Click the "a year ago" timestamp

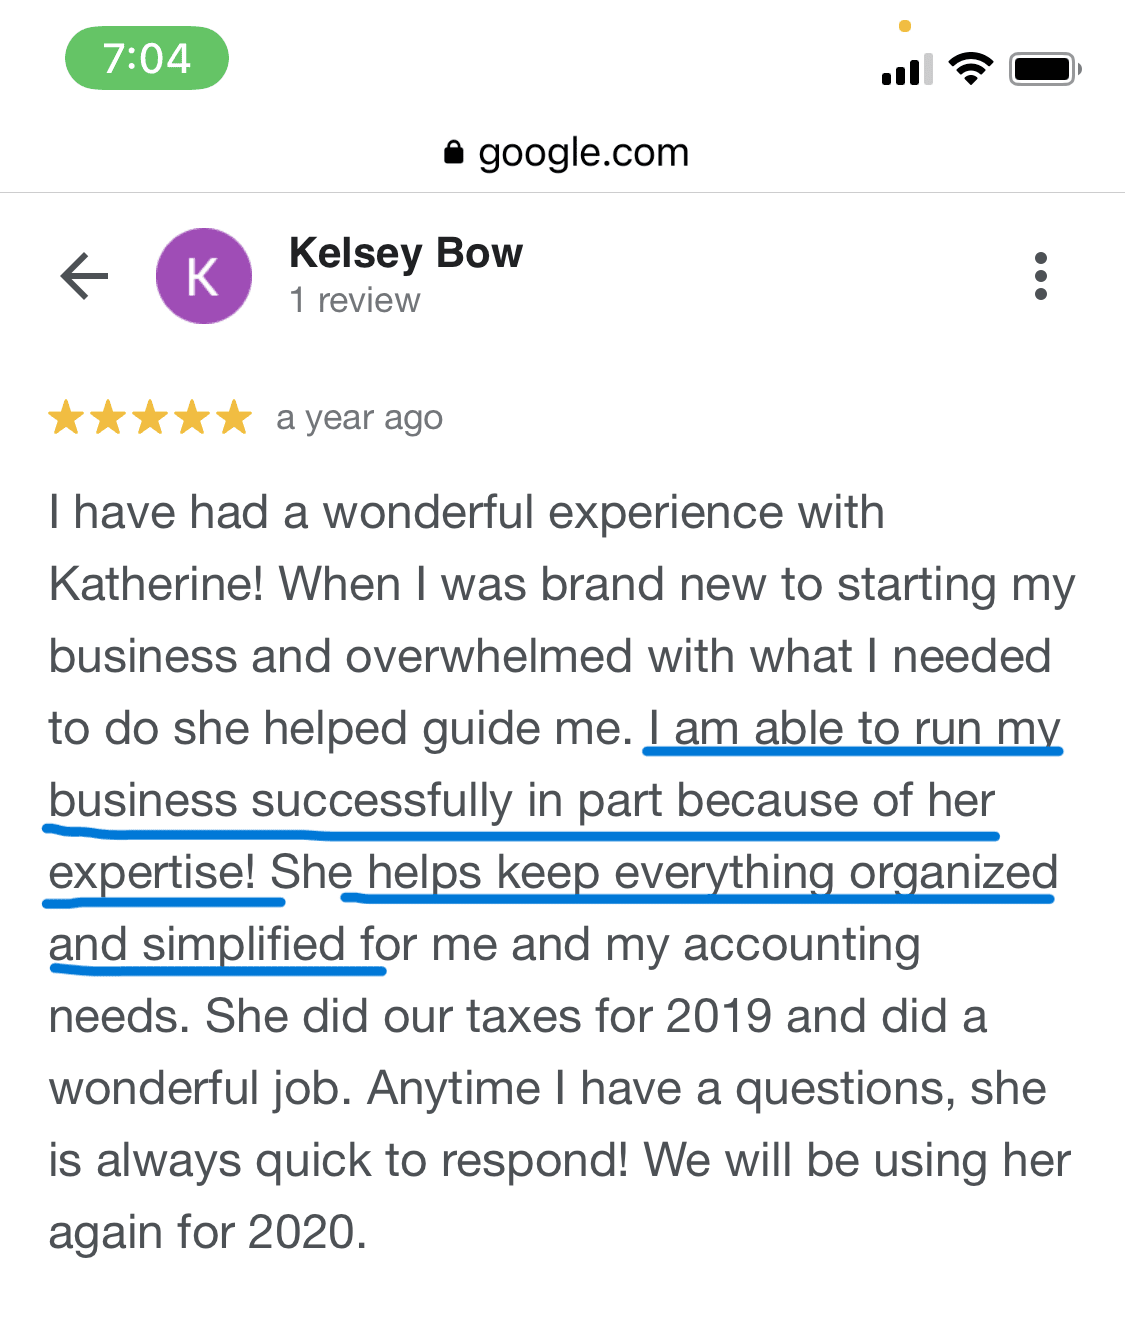coord(359,418)
